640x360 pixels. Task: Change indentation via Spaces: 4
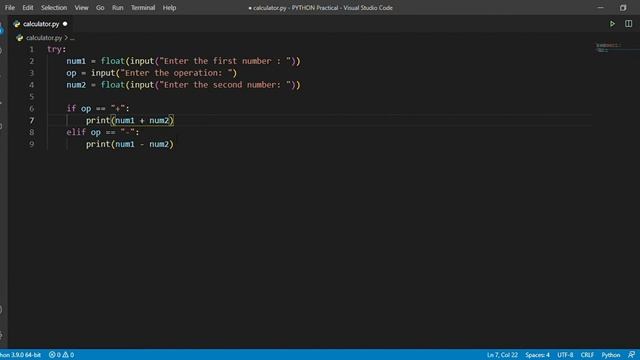[x=537, y=355]
